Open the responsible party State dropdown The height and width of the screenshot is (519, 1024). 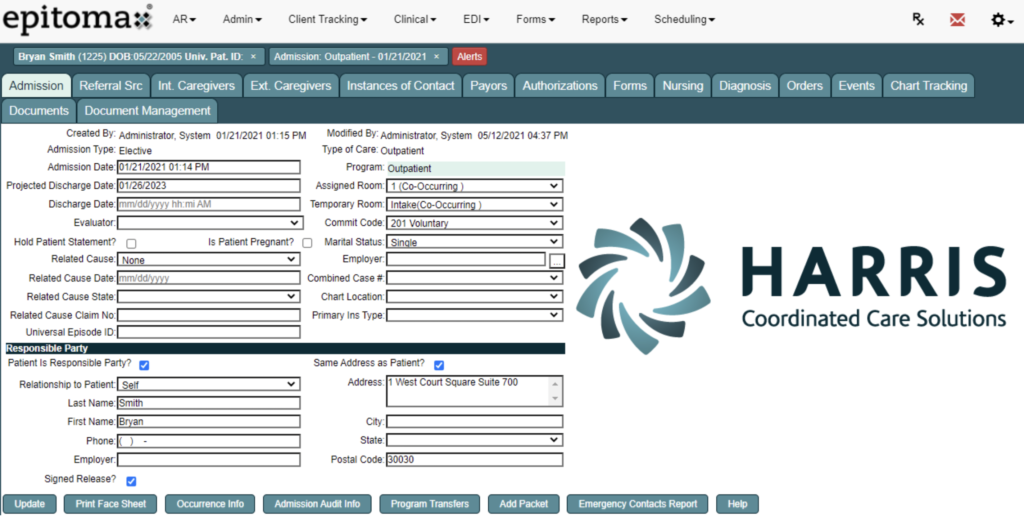(475, 440)
